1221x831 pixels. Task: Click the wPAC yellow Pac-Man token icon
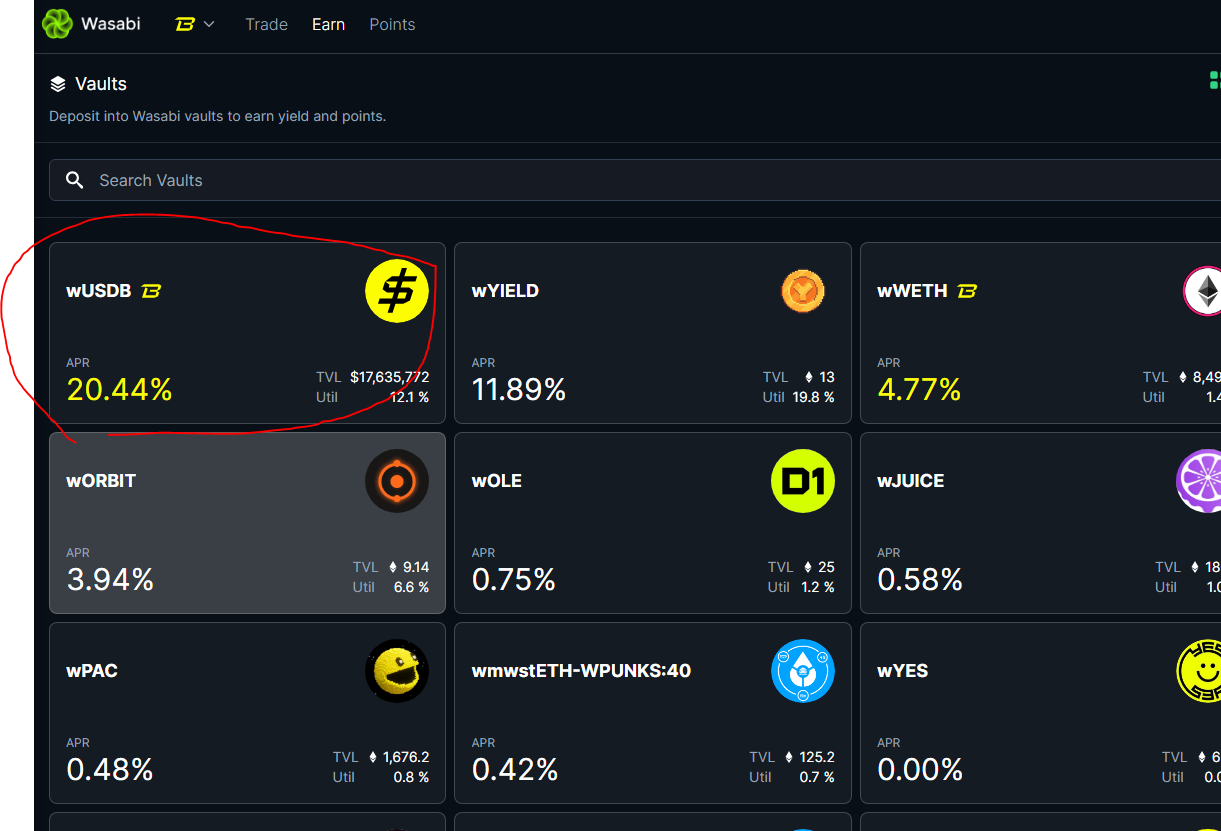397,671
